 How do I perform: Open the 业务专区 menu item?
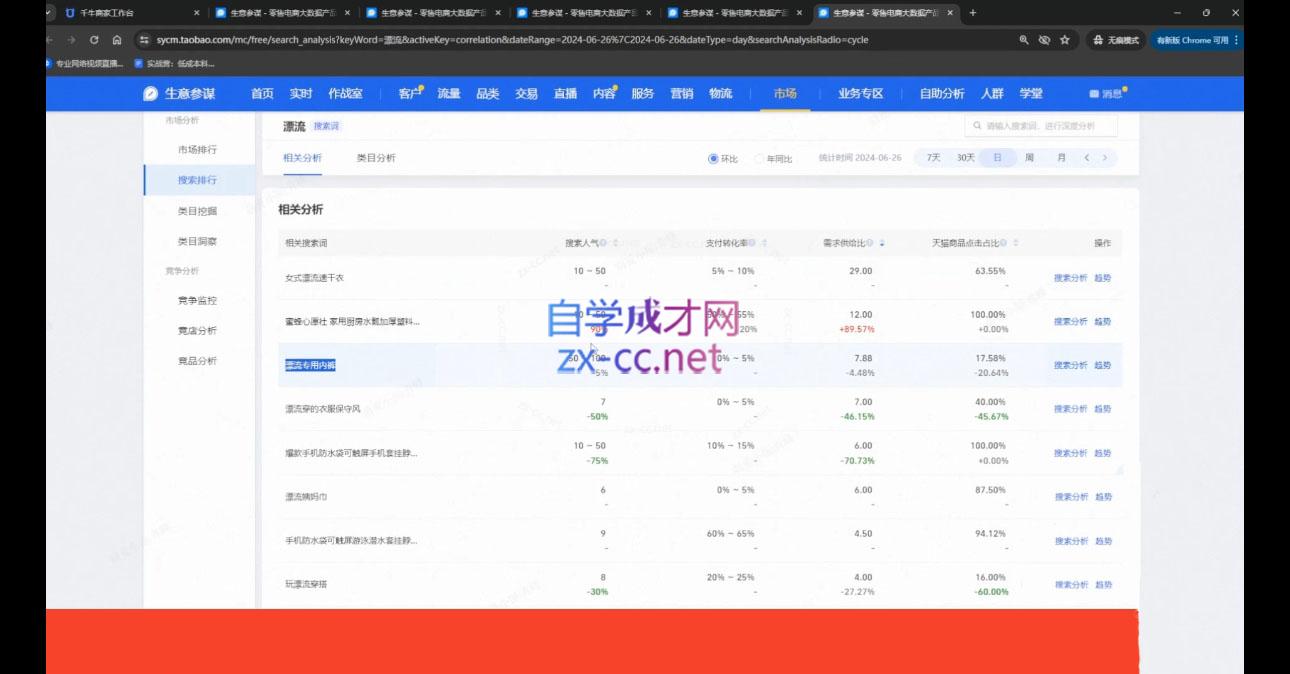click(x=861, y=93)
